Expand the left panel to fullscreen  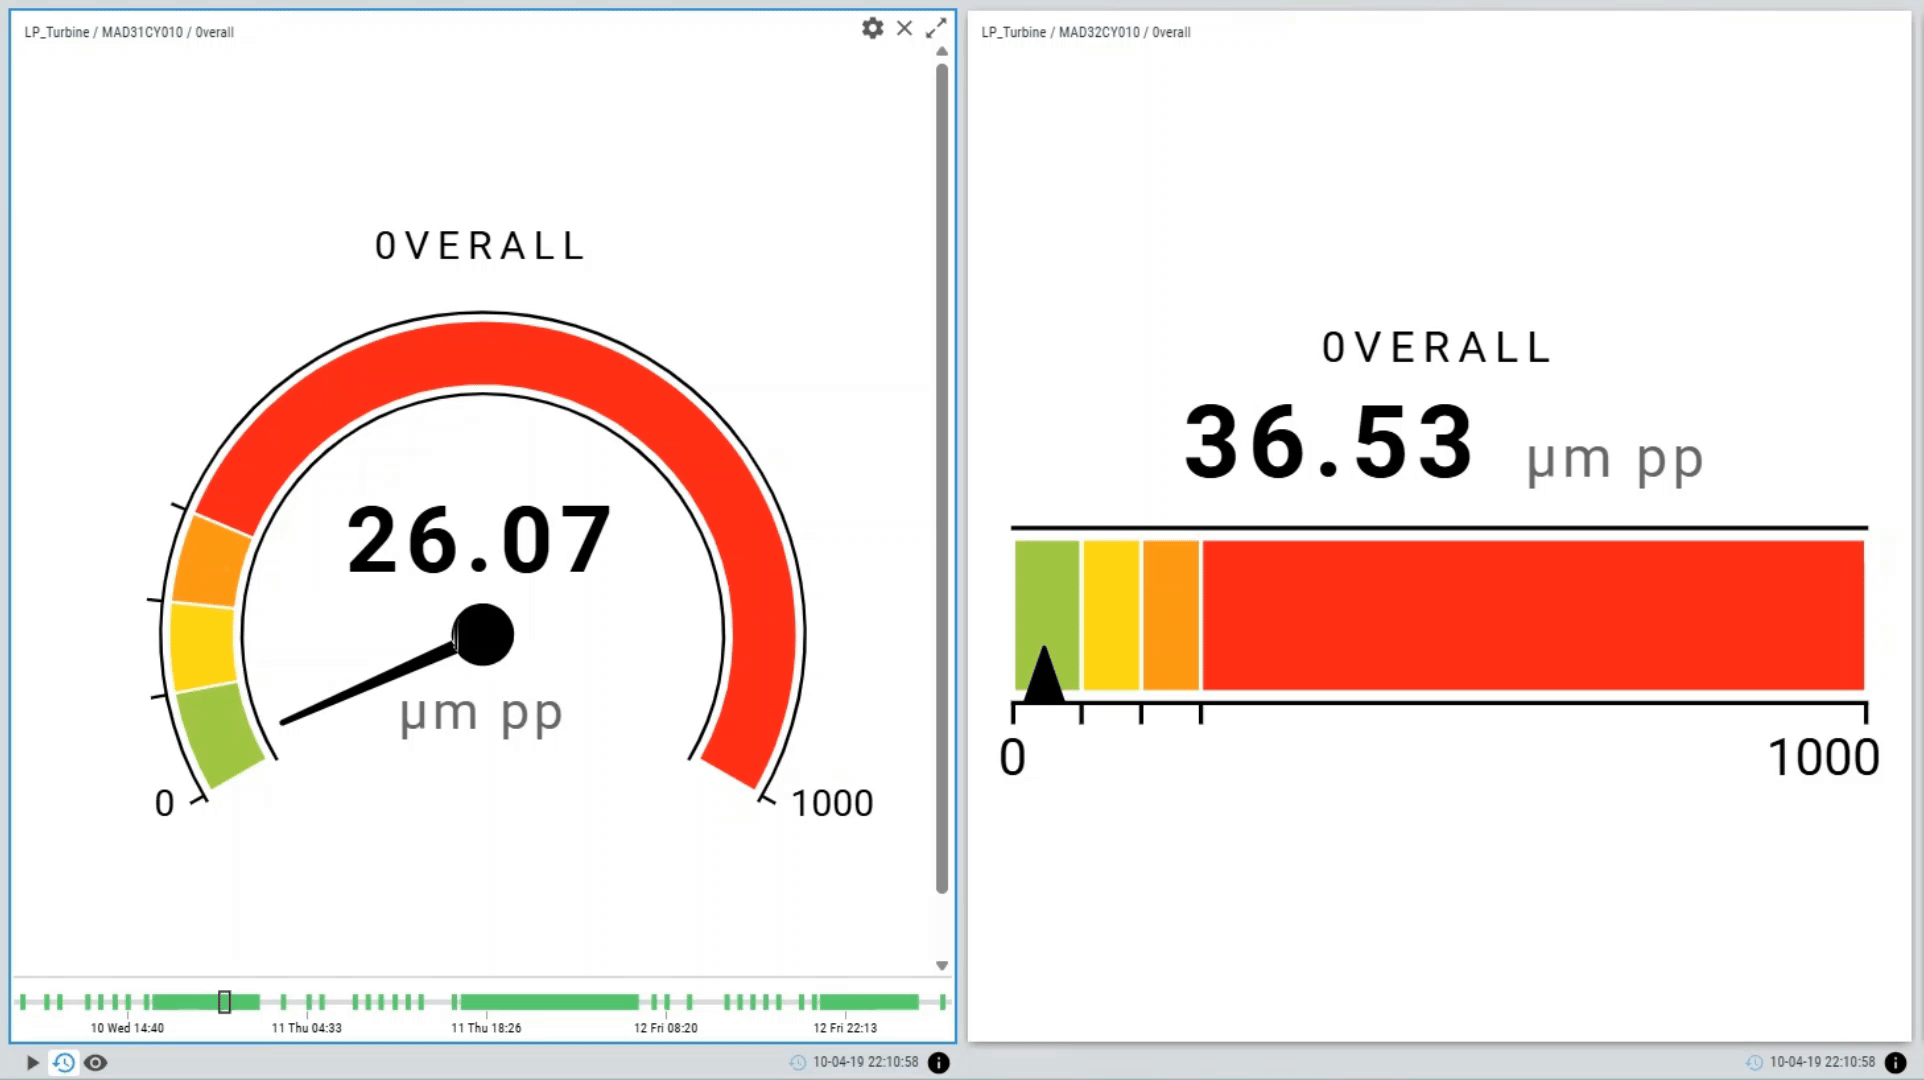(x=935, y=29)
